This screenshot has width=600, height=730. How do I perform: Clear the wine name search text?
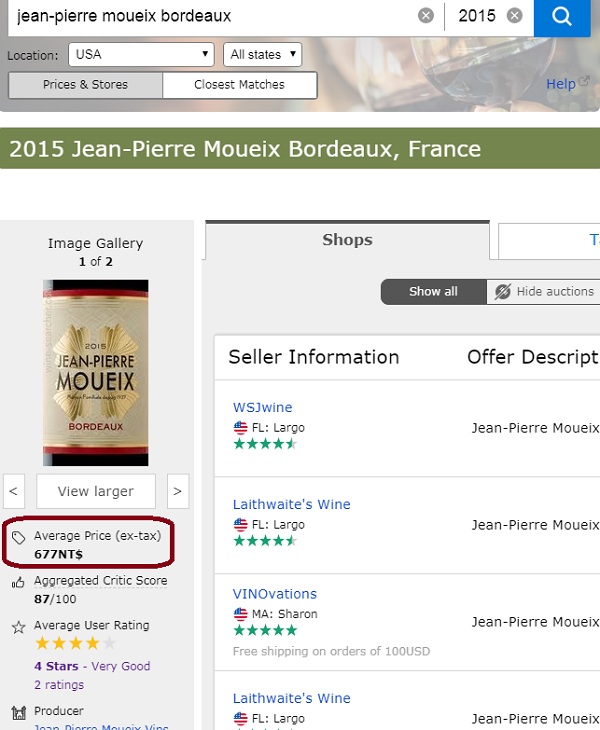426,16
